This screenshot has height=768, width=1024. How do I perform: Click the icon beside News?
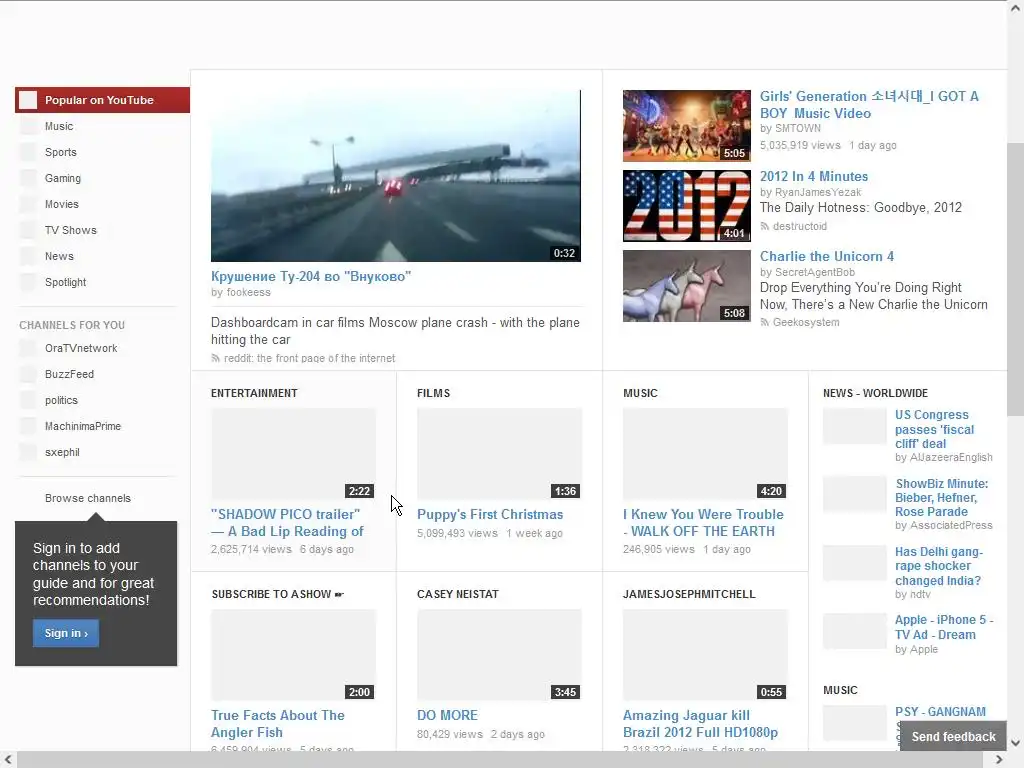tap(28, 257)
